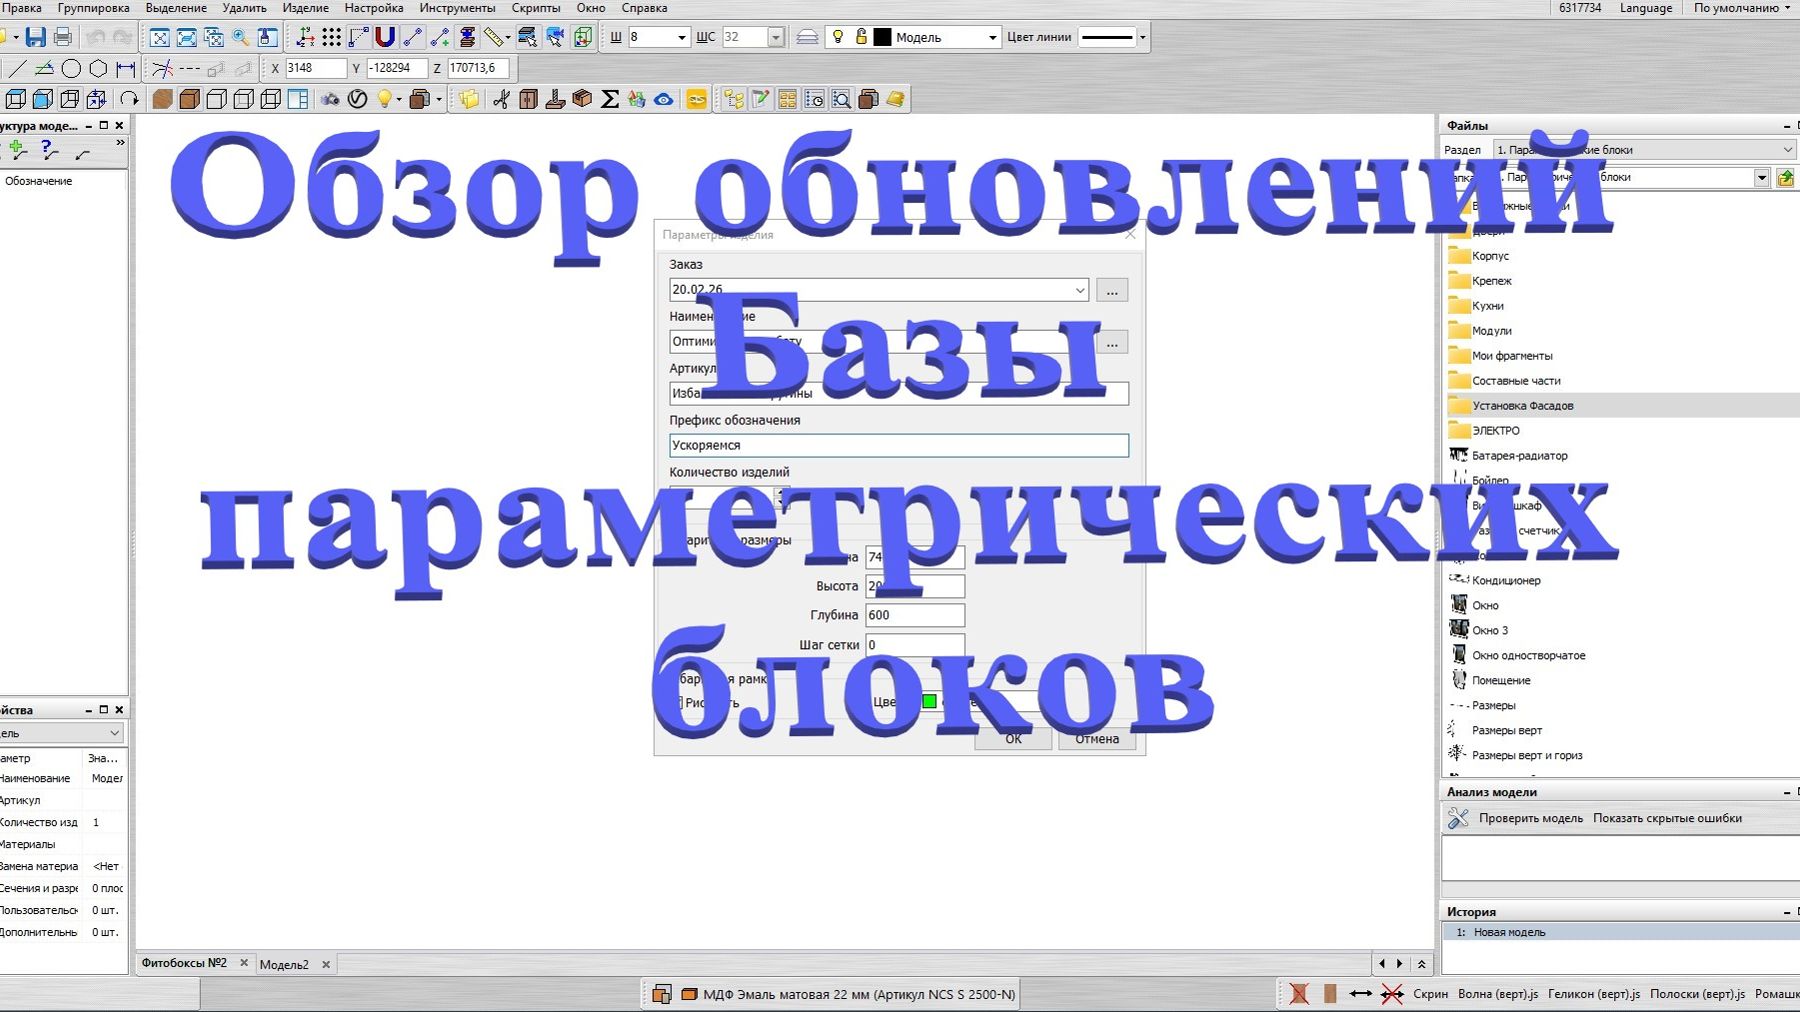This screenshot has width=1800, height=1012.
Task: Open the Скрипты menu
Action: point(536,8)
